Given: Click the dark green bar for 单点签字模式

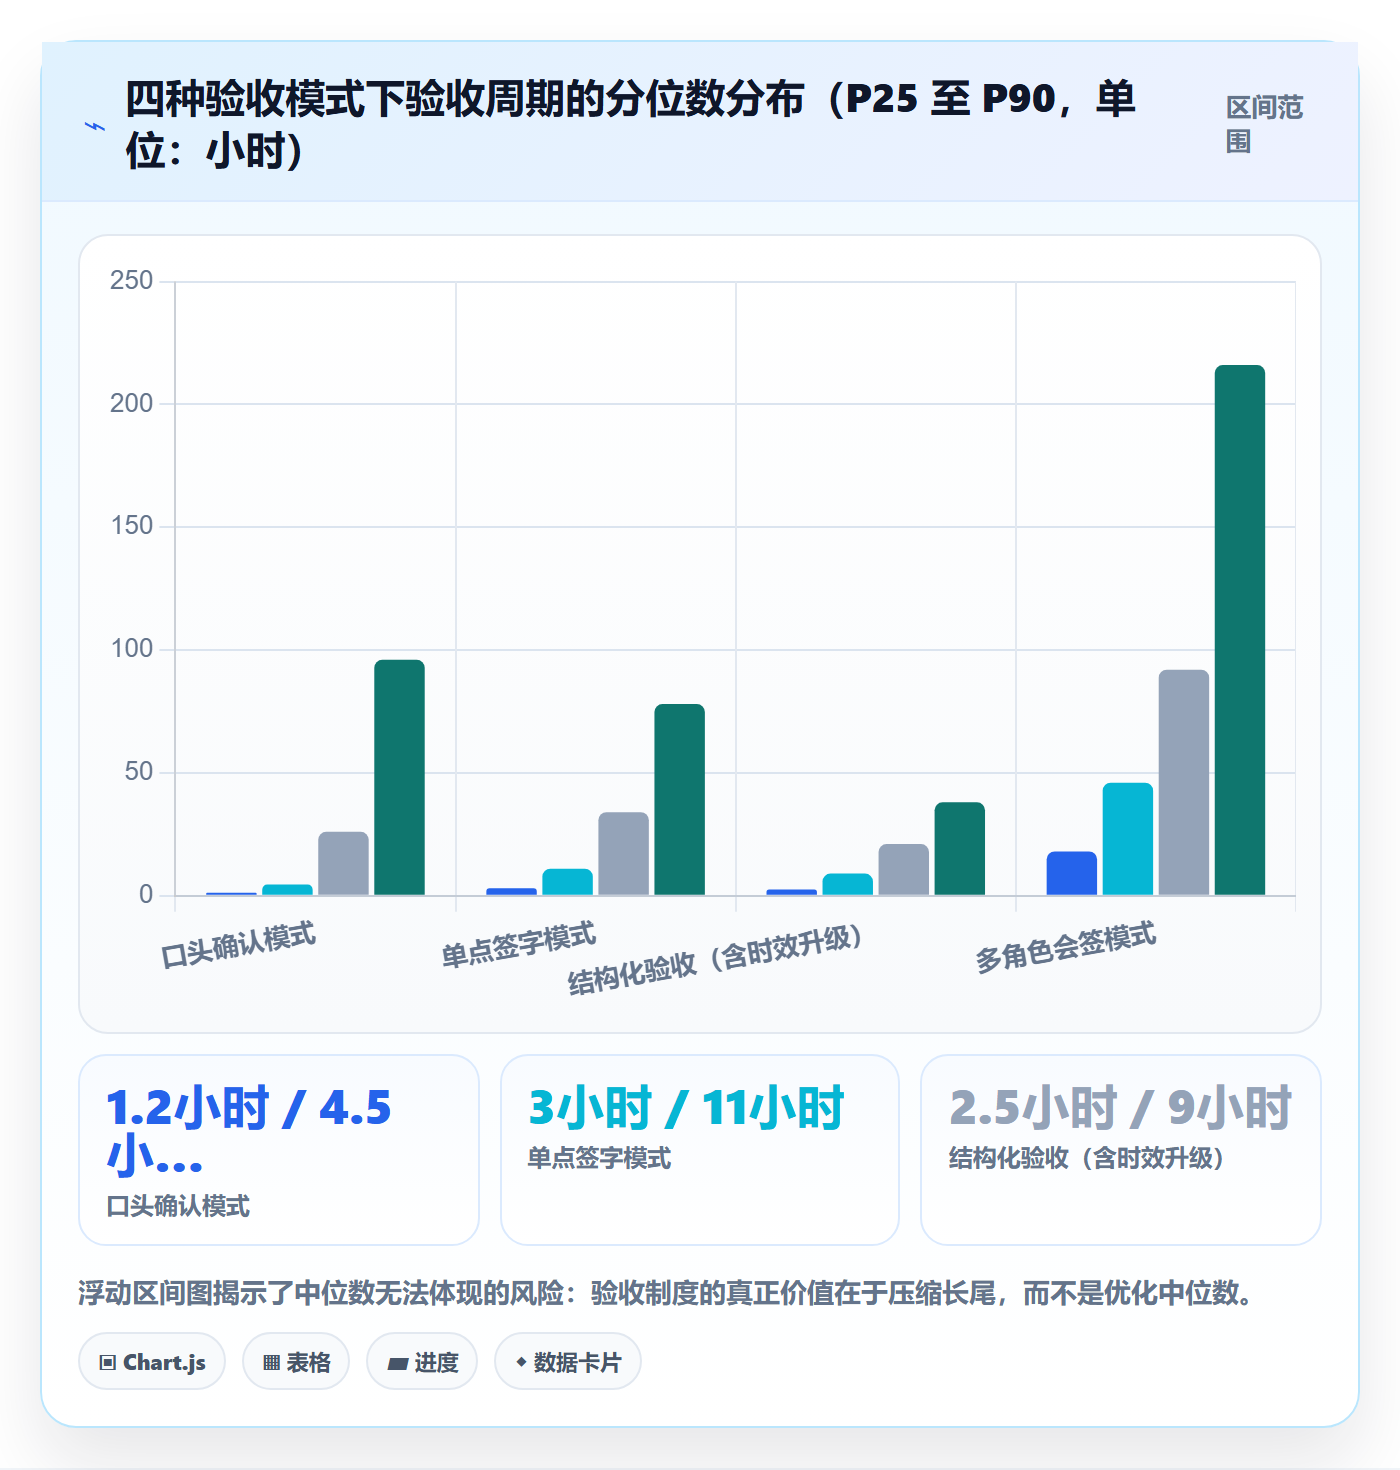Looking at the screenshot, I should (x=680, y=799).
